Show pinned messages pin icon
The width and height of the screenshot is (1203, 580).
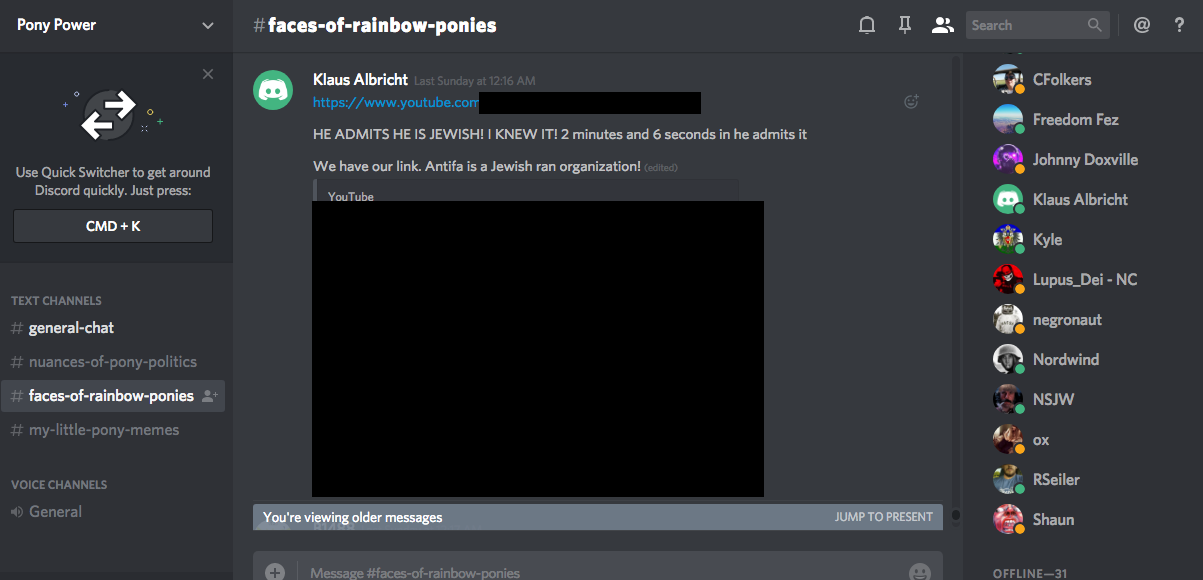(x=905, y=26)
